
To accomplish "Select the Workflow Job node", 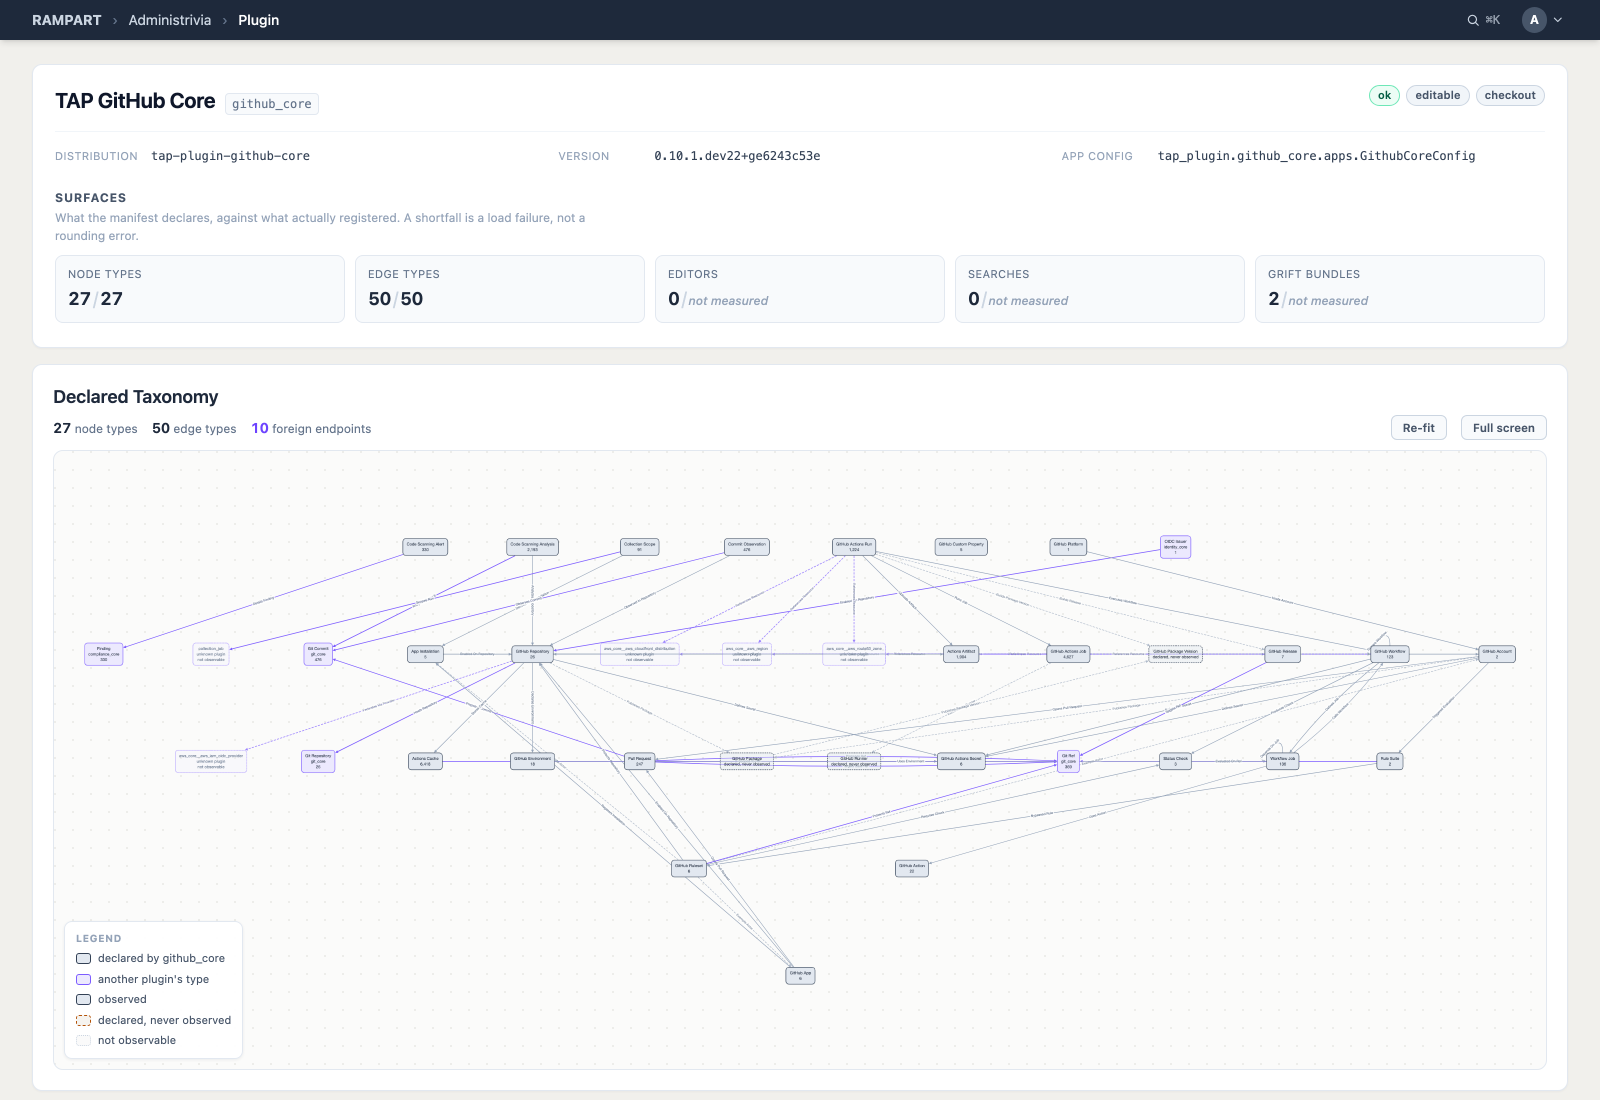I will [1282, 761].
